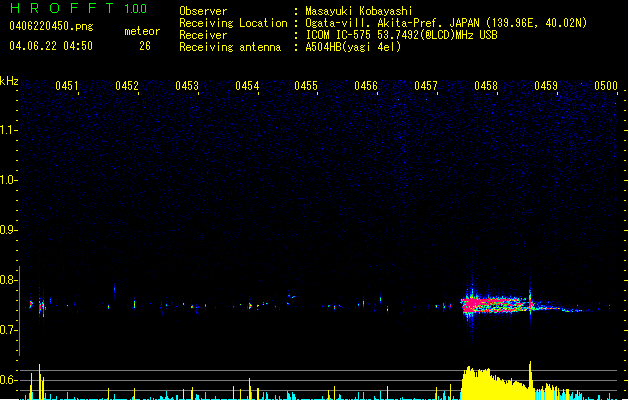Select the 0455 time axis marker
This screenshot has height=400, width=629.
click(x=306, y=87)
